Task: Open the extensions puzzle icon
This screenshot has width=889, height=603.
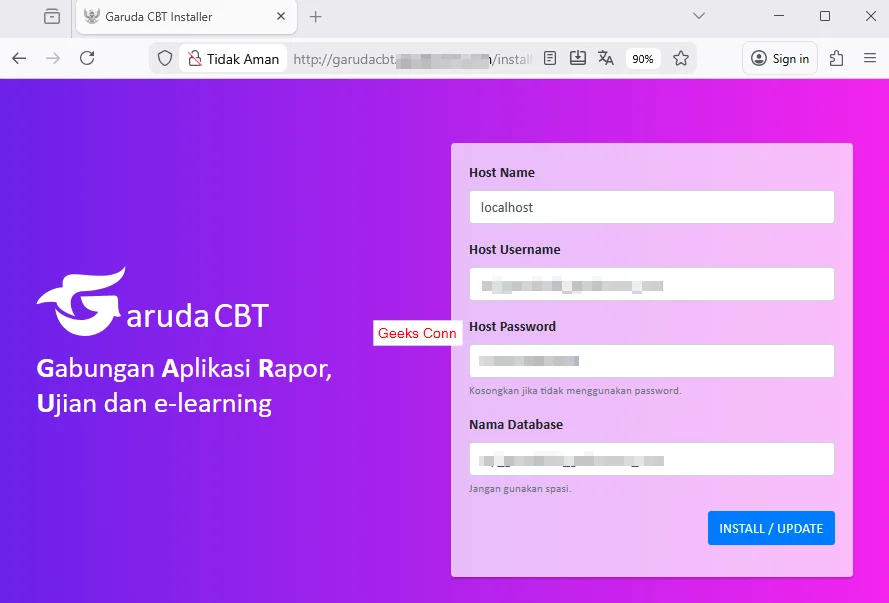Action: coord(835,58)
